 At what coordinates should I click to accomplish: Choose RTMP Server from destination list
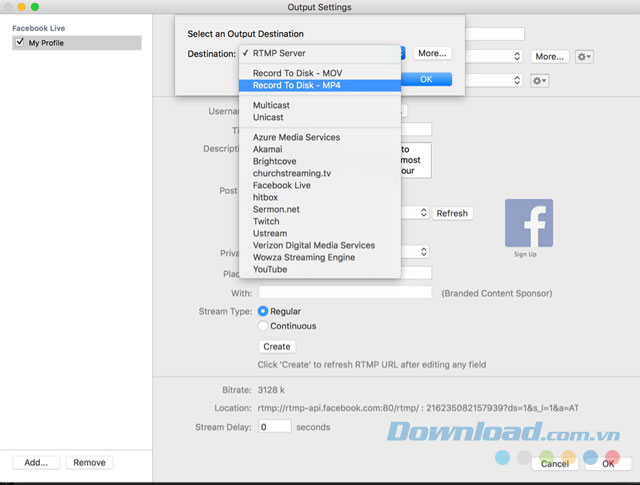[320, 53]
